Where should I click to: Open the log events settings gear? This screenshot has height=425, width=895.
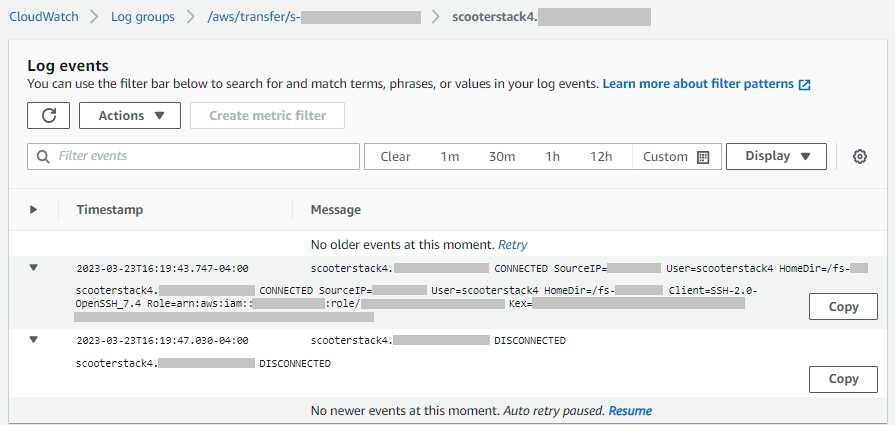859,157
